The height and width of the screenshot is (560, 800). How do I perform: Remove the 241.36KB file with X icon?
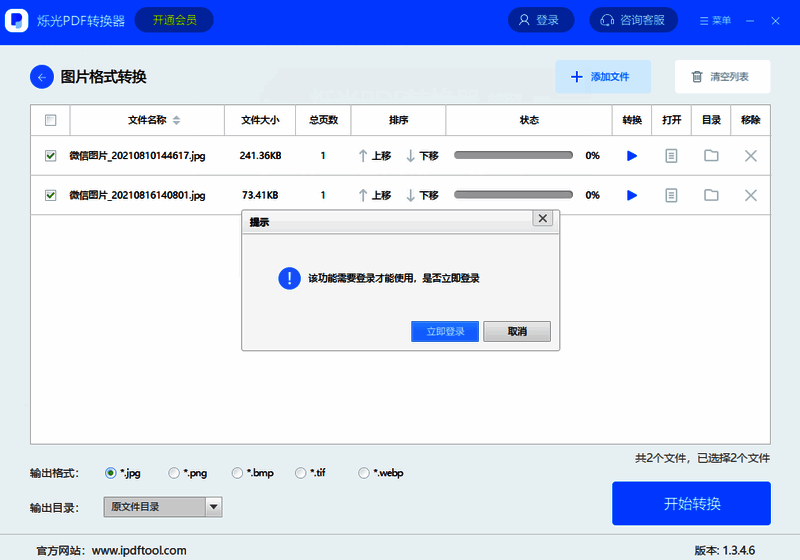tap(751, 156)
